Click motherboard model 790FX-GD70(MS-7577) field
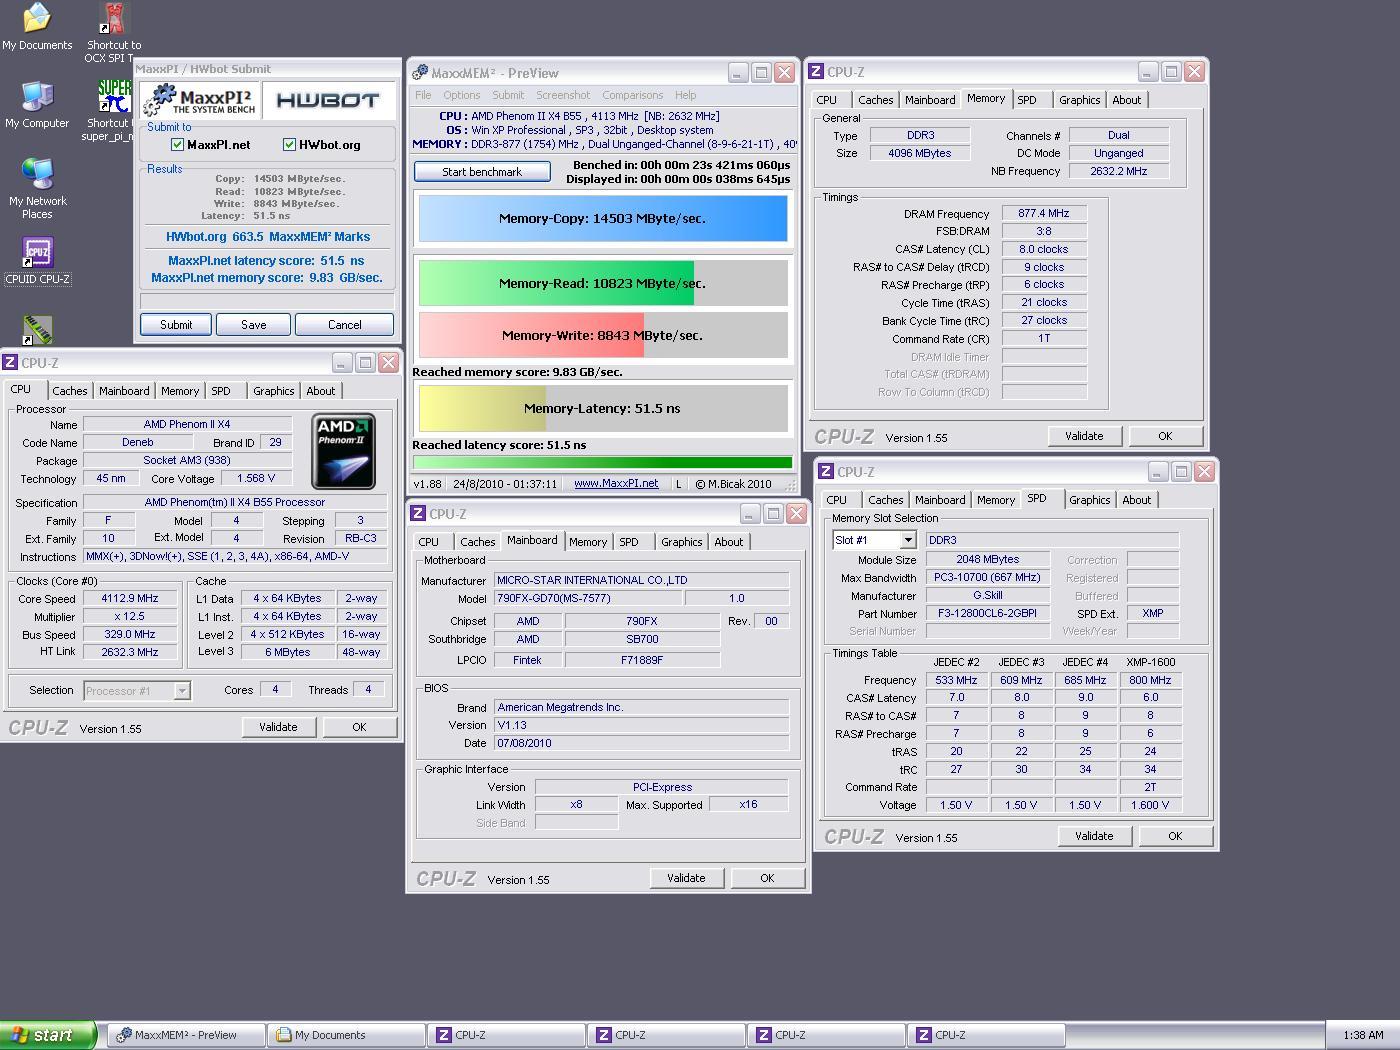Screen dimensions: 1400x1050 tap(589, 598)
